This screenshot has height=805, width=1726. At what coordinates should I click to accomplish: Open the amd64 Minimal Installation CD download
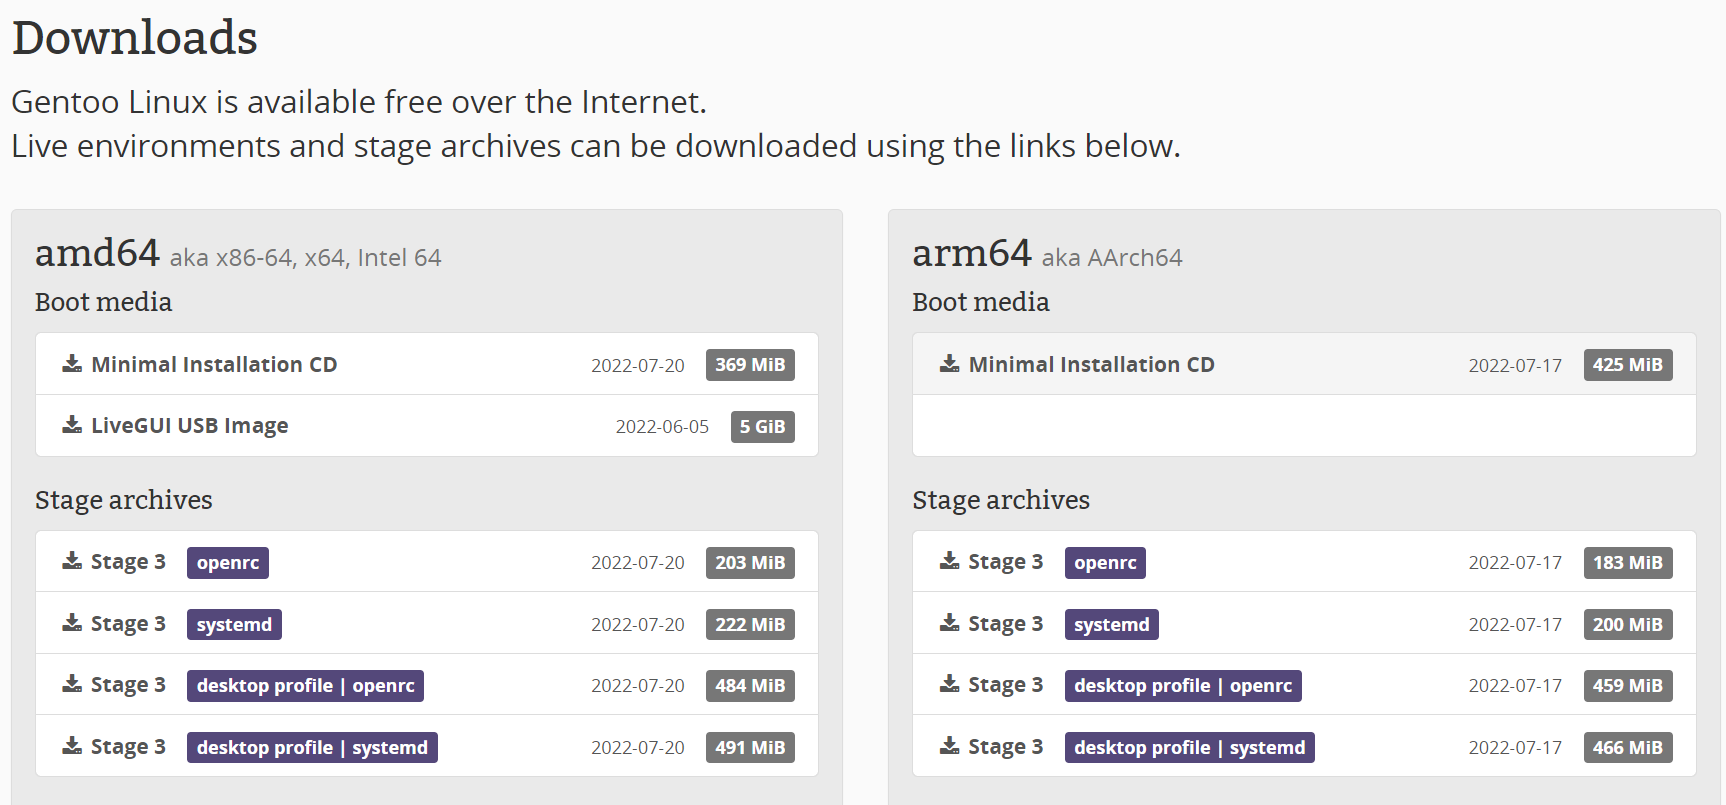(214, 364)
